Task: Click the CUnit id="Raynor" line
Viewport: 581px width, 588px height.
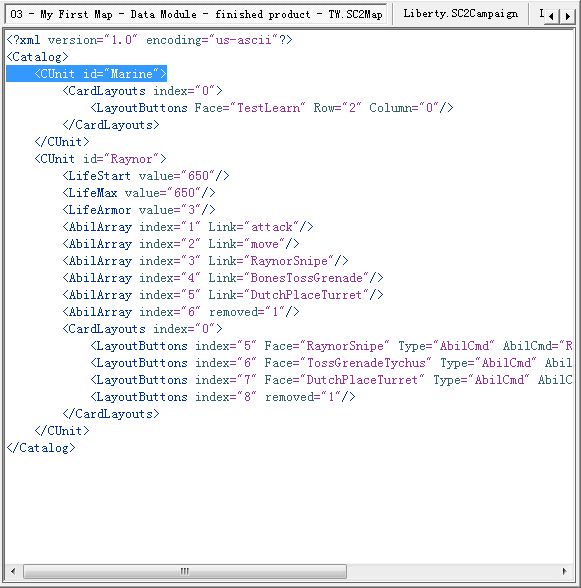Action: tap(100, 159)
